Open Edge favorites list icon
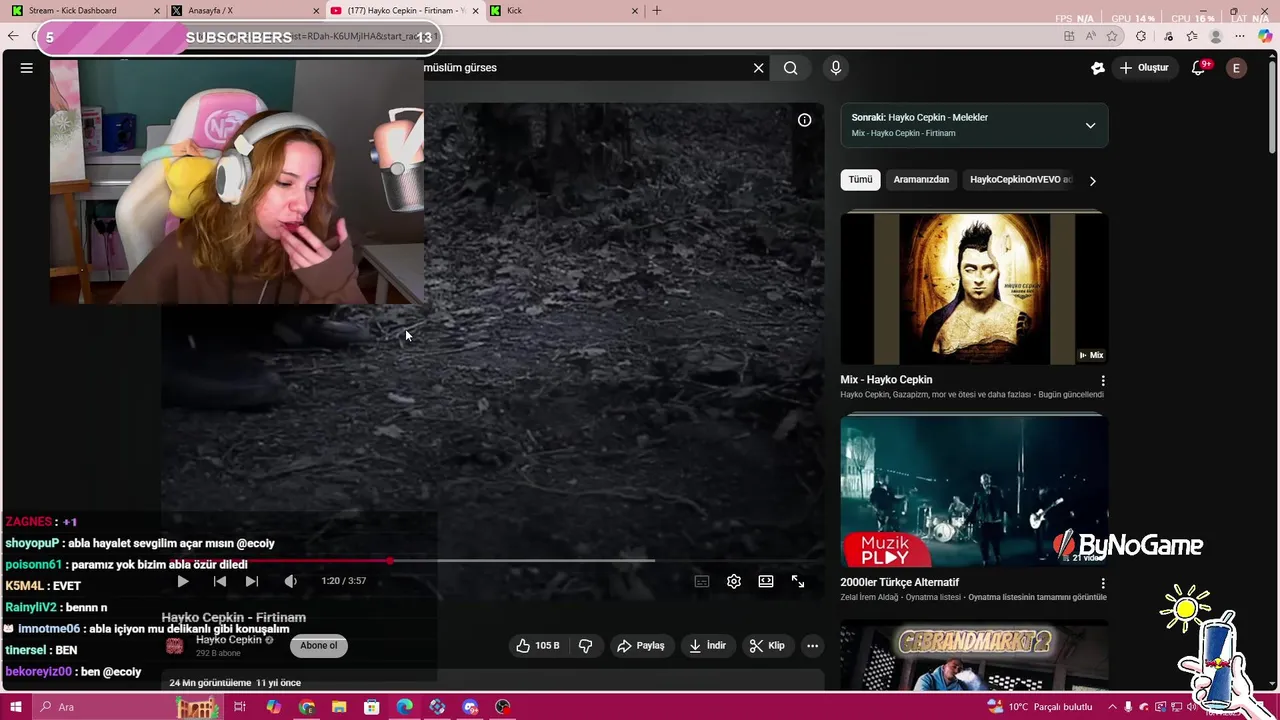1280x720 pixels. [x=1192, y=36]
